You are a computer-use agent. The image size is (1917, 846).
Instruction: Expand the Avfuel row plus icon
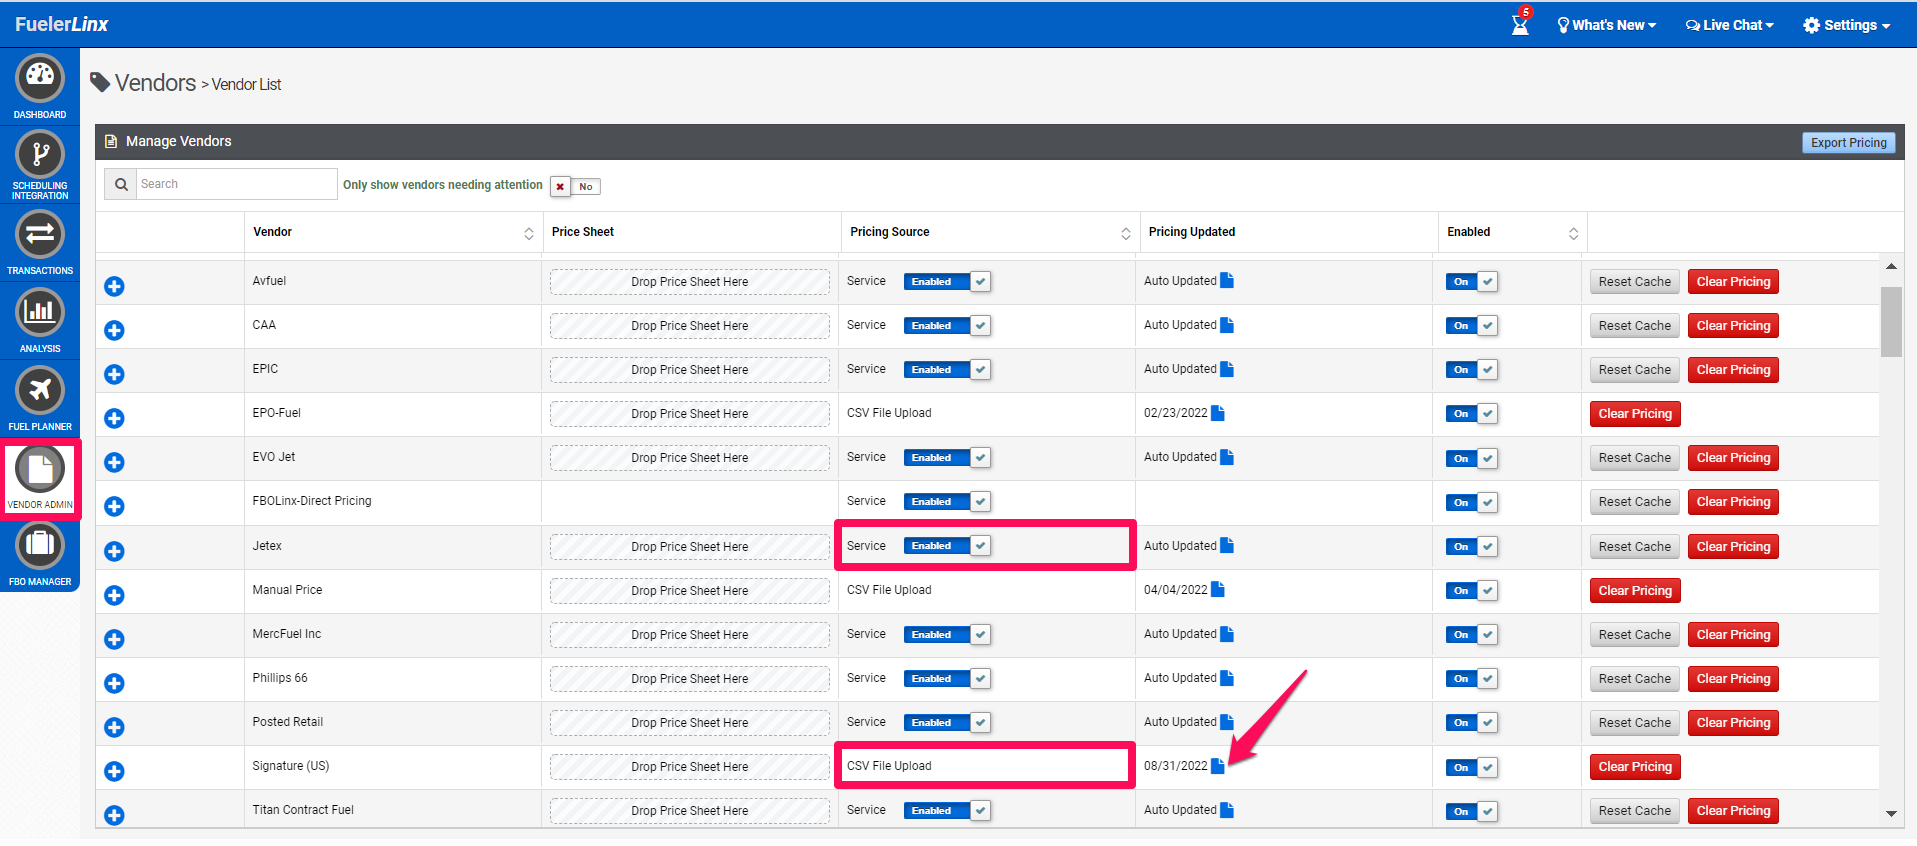(x=114, y=287)
